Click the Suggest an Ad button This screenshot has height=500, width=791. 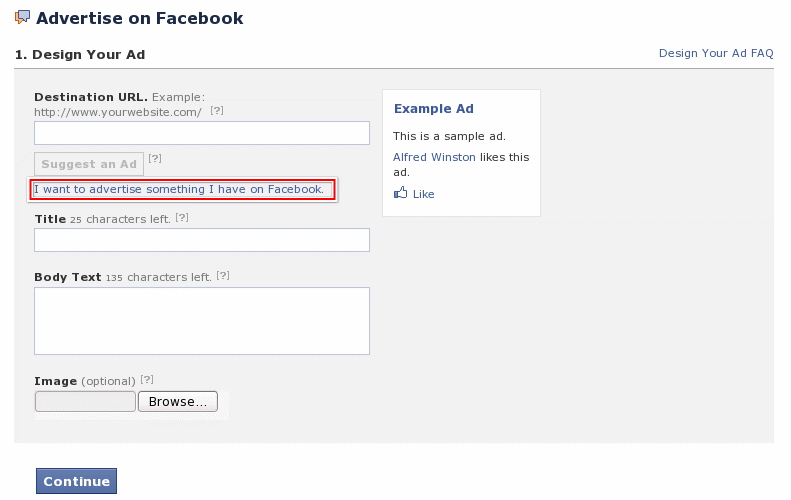click(x=89, y=164)
